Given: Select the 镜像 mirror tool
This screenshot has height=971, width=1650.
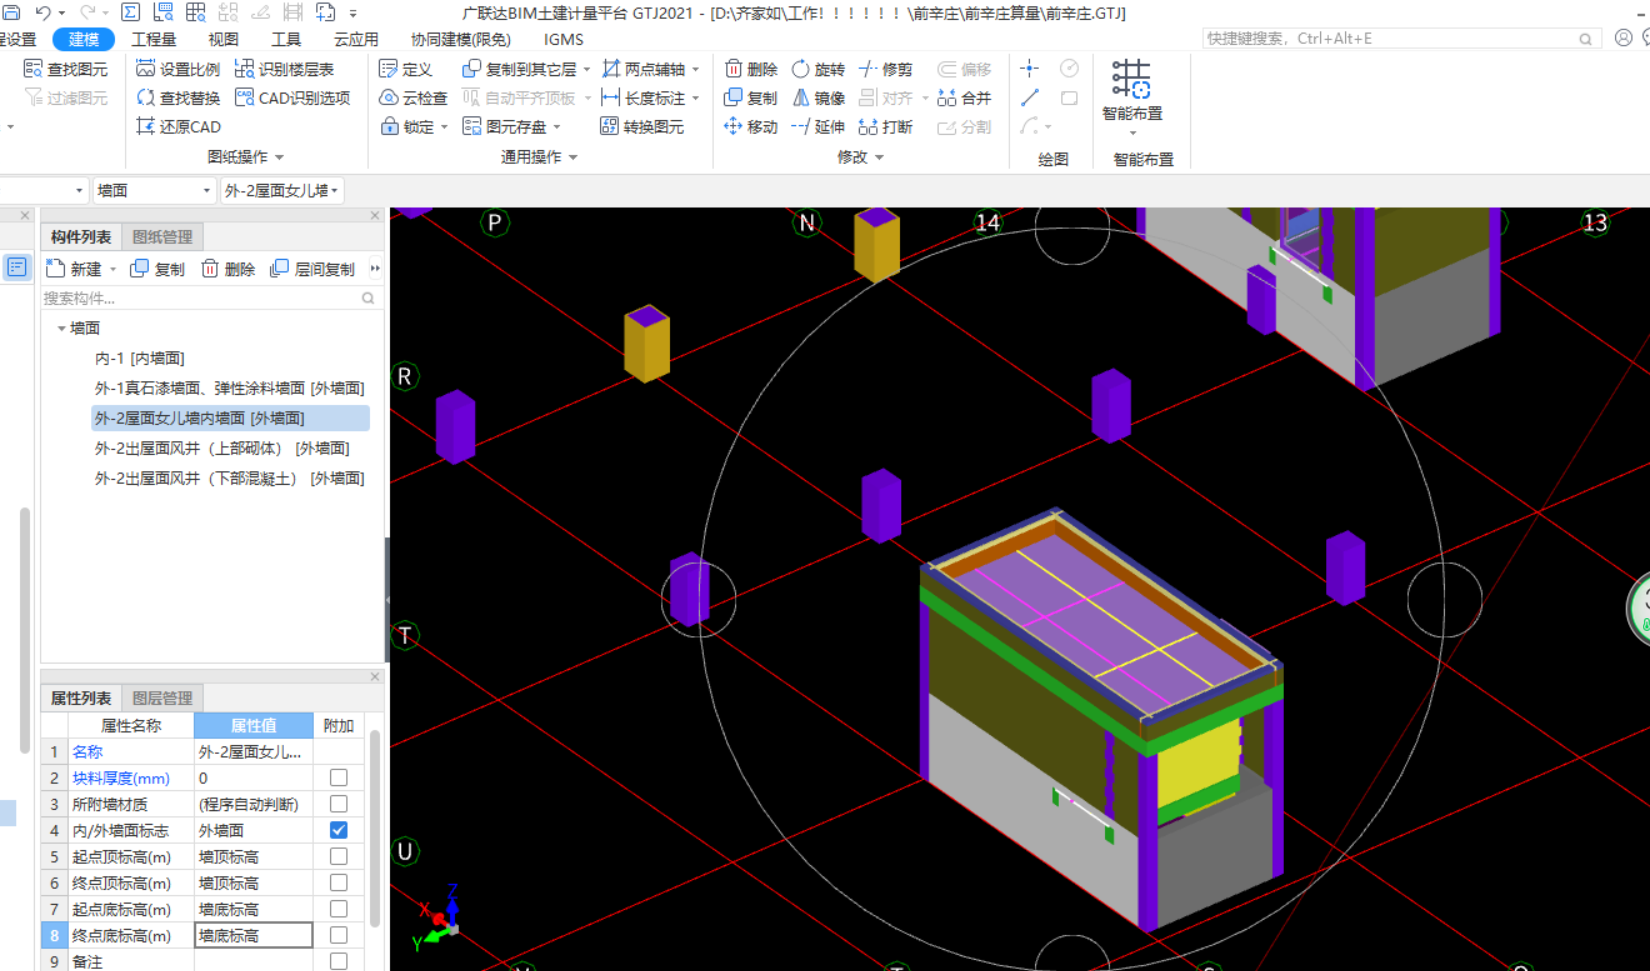Looking at the screenshot, I should pyautogui.click(x=818, y=98).
